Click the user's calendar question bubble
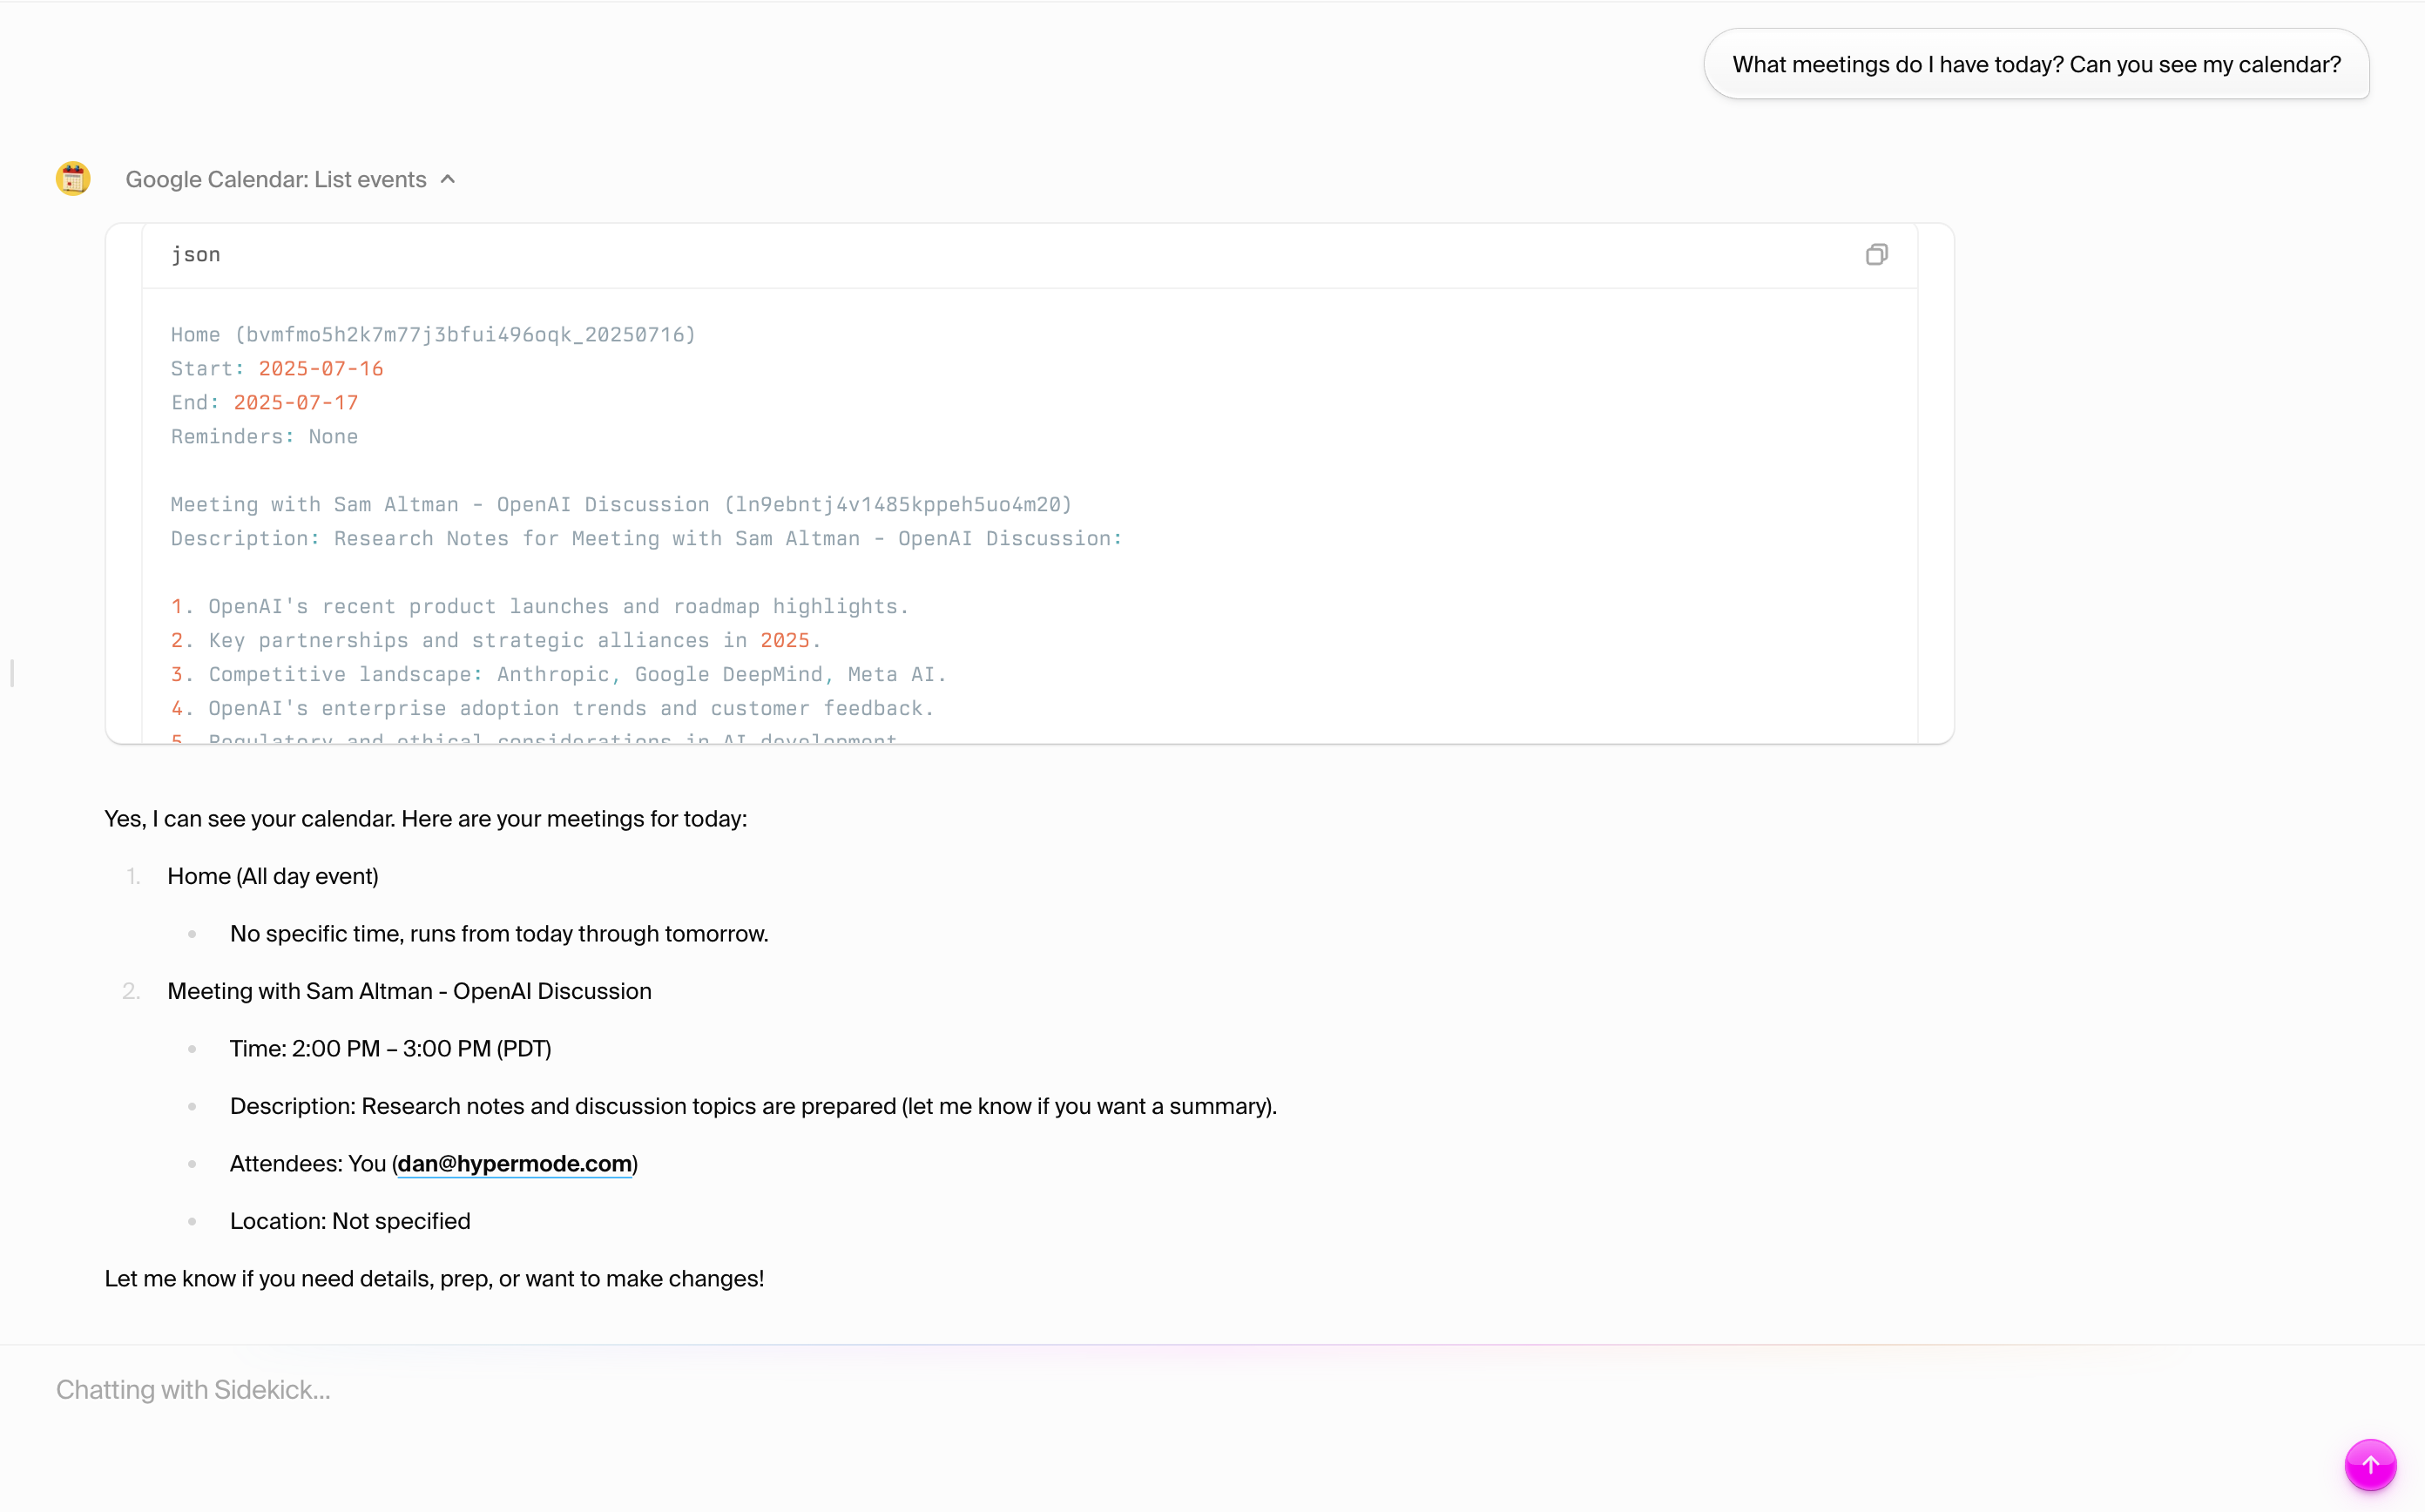 2036,64
